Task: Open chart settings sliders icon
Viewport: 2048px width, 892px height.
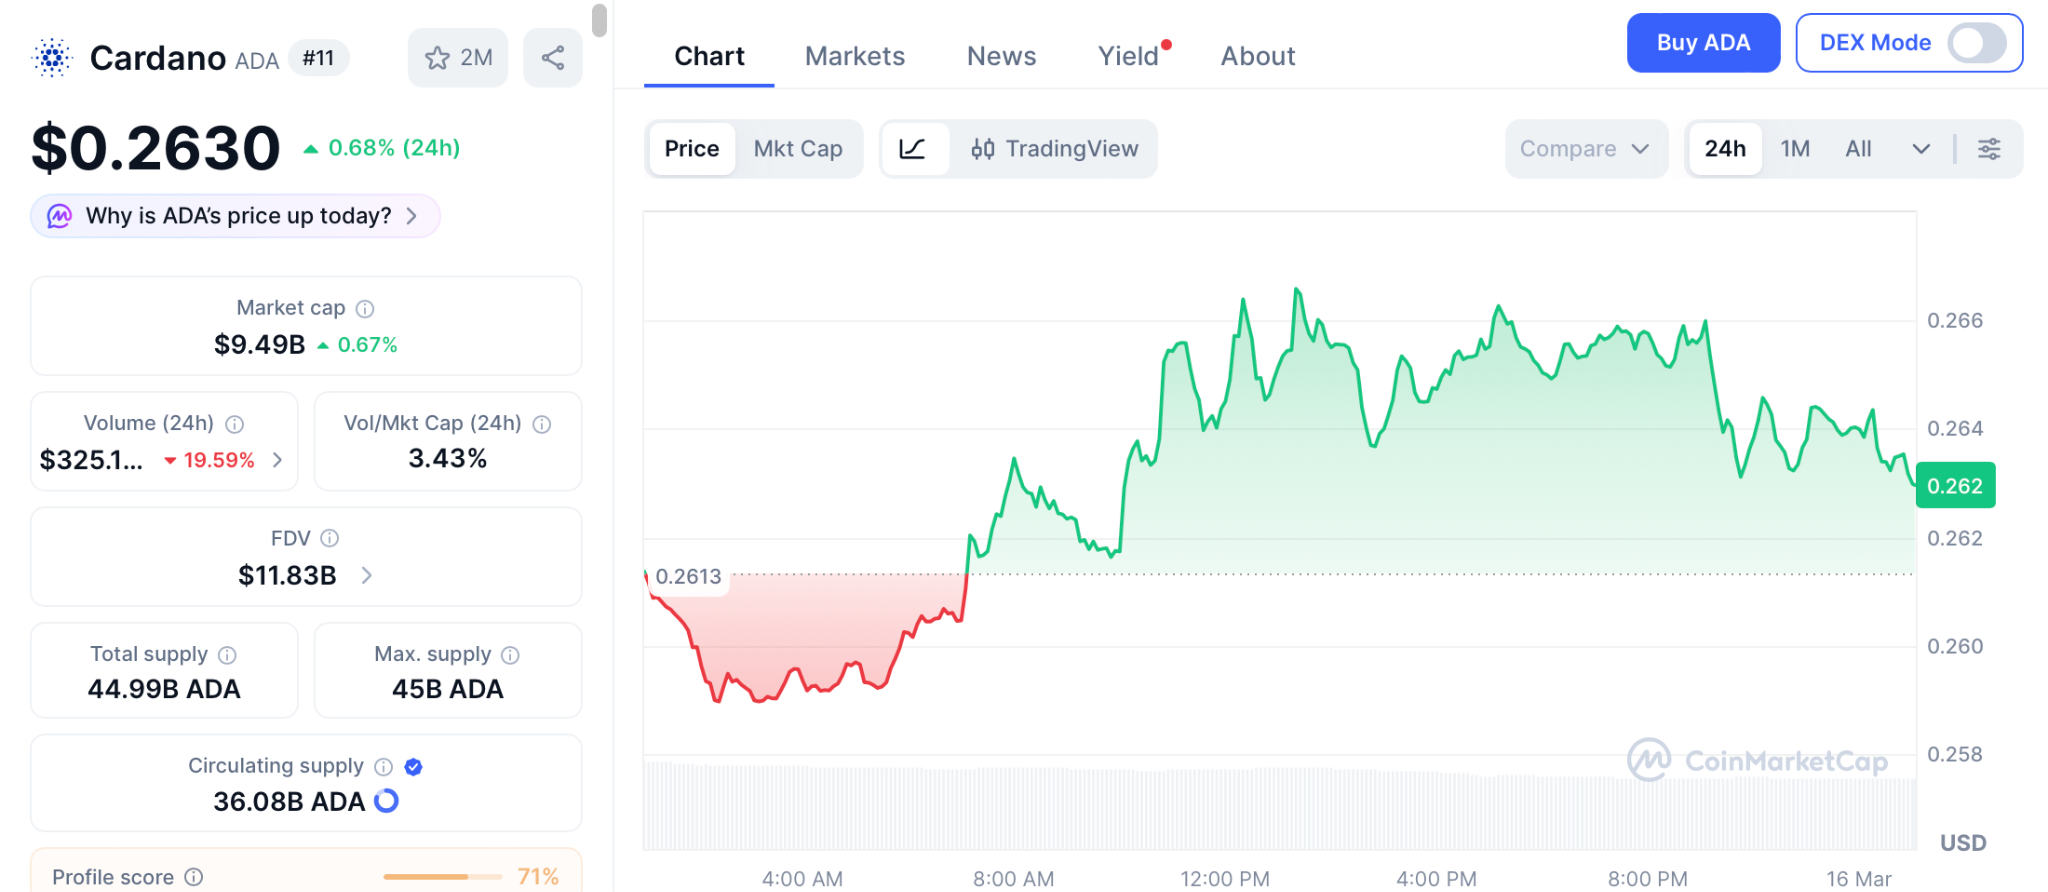Action: [1989, 149]
